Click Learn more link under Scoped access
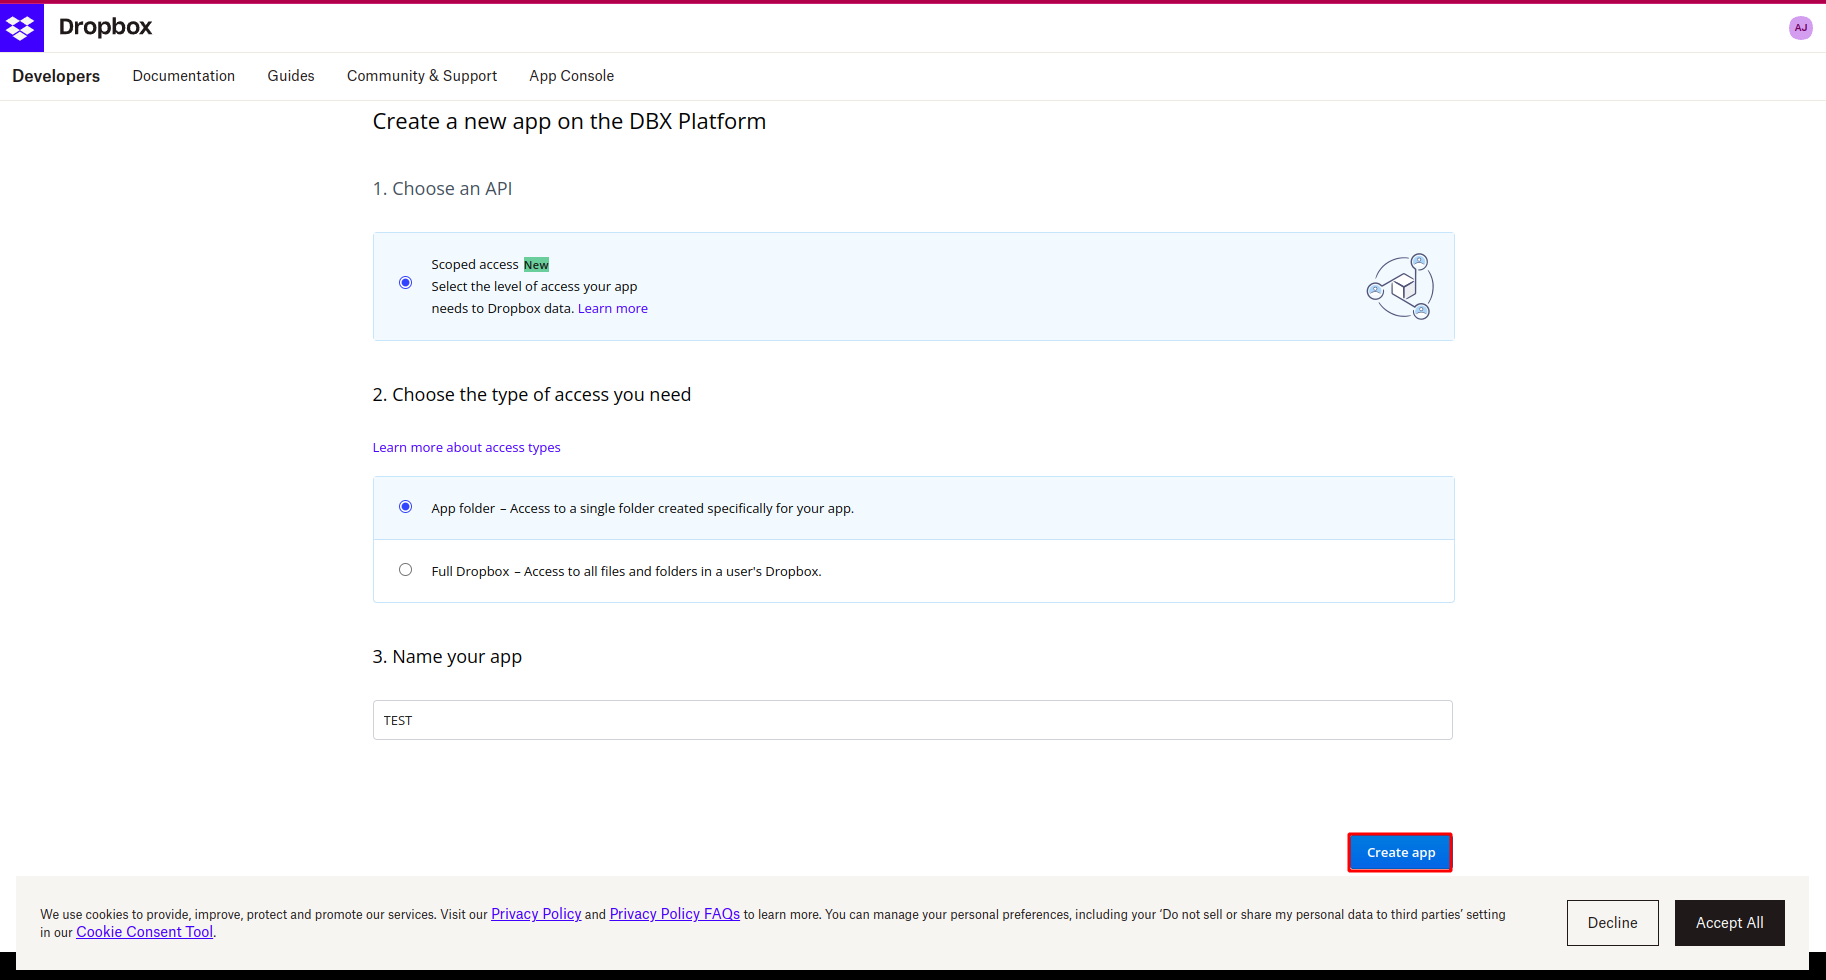 pyautogui.click(x=613, y=308)
